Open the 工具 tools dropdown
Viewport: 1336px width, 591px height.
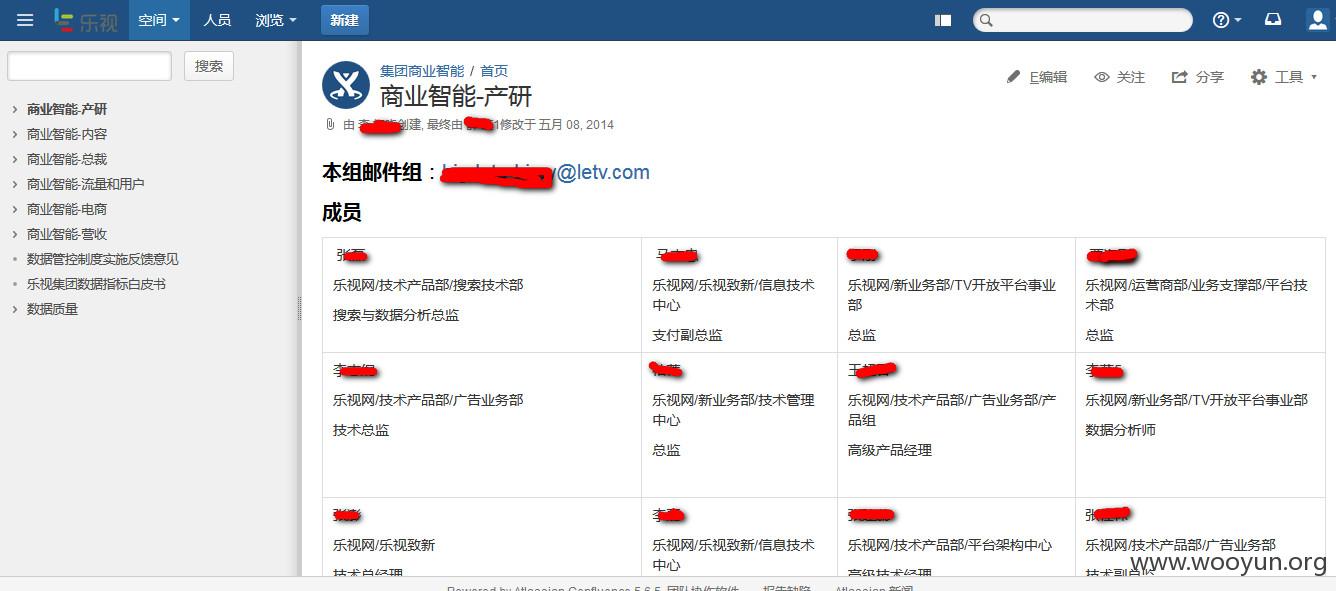click(x=1296, y=77)
